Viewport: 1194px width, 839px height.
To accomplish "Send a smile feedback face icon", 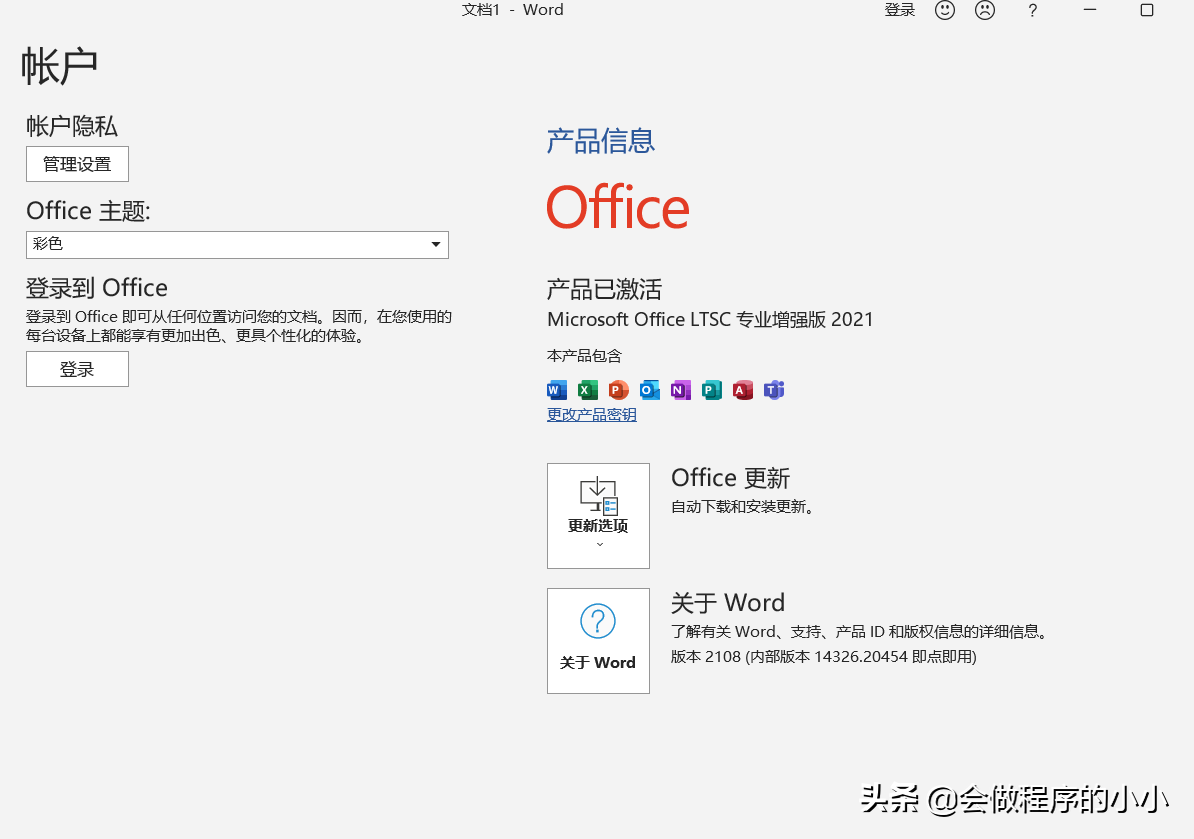I will 945,10.
